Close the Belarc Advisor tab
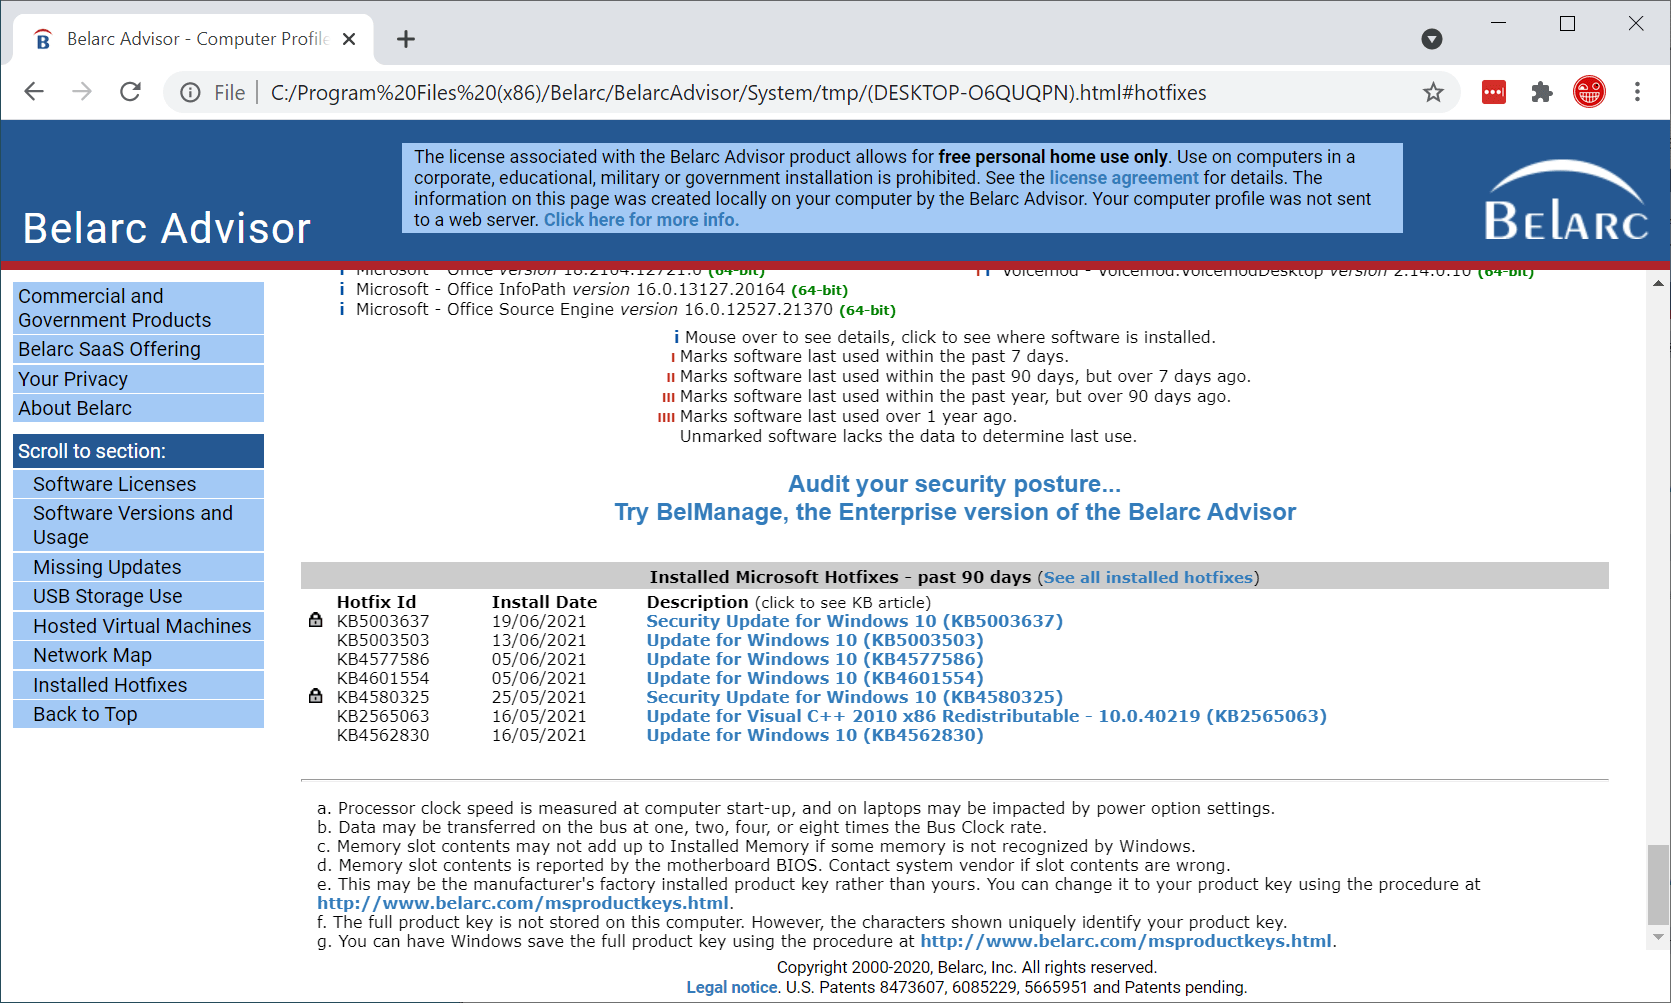 coord(349,39)
